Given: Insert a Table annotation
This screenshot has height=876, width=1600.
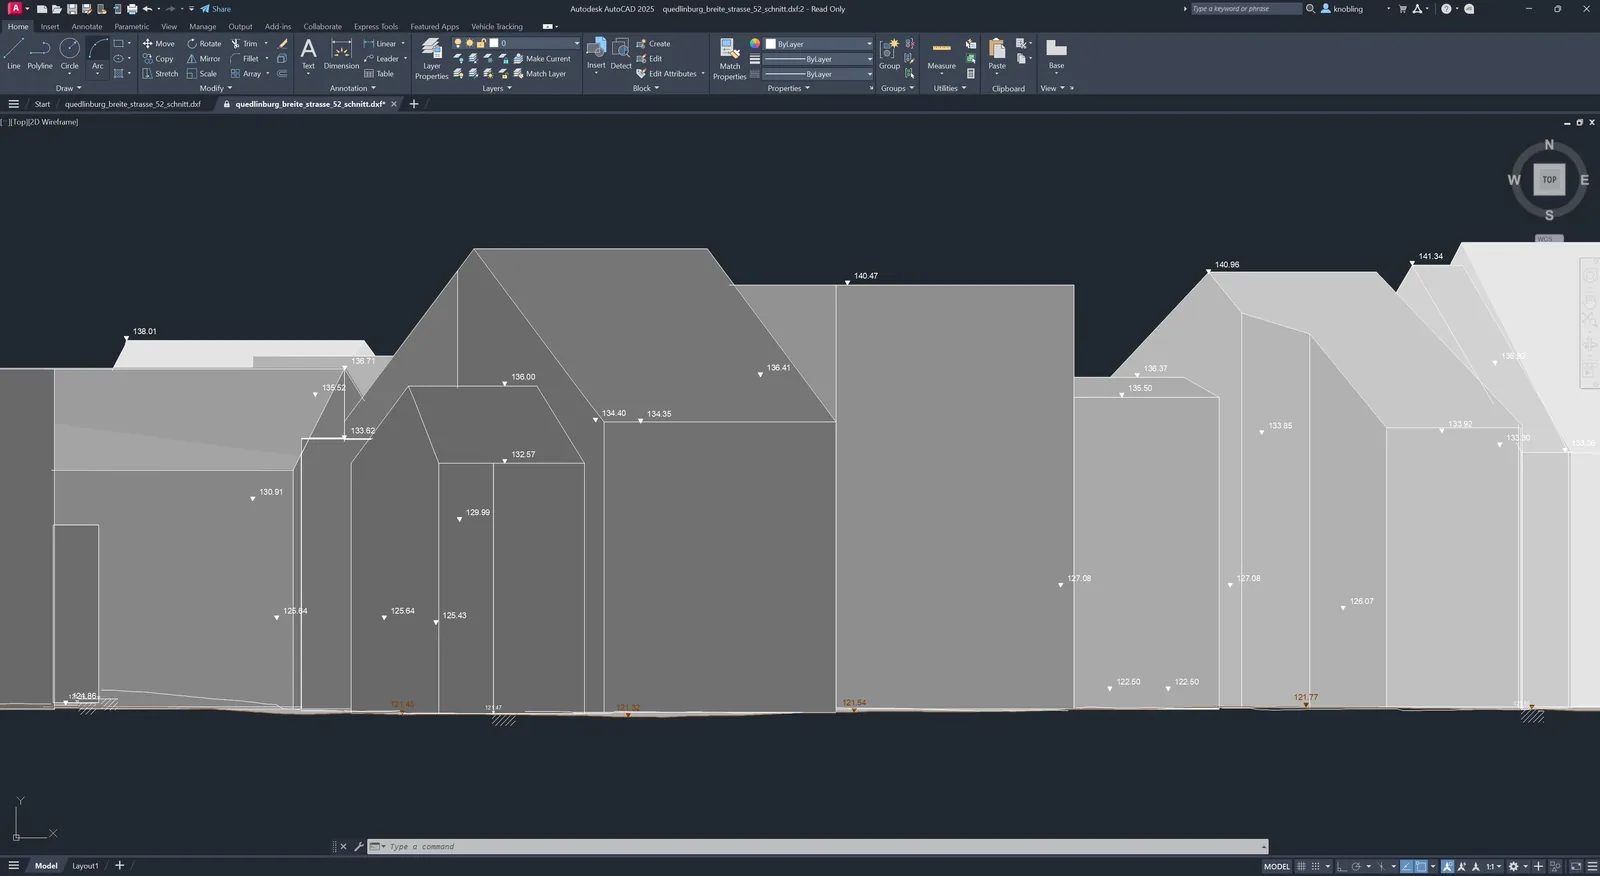Looking at the screenshot, I should (x=379, y=74).
